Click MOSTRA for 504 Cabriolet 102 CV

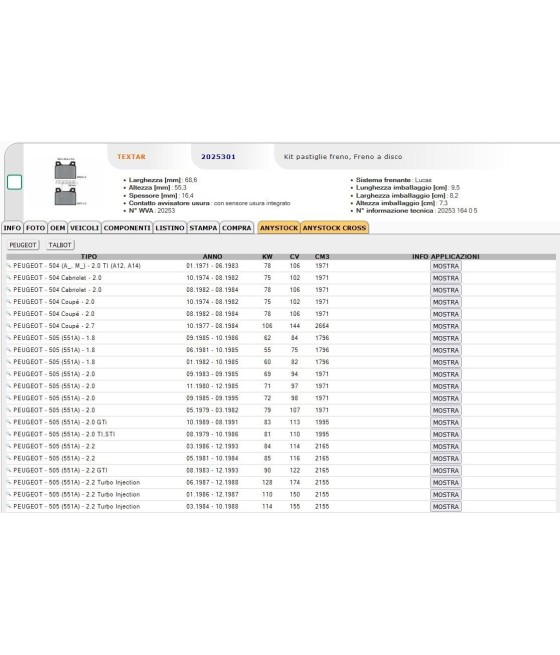[x=446, y=278]
